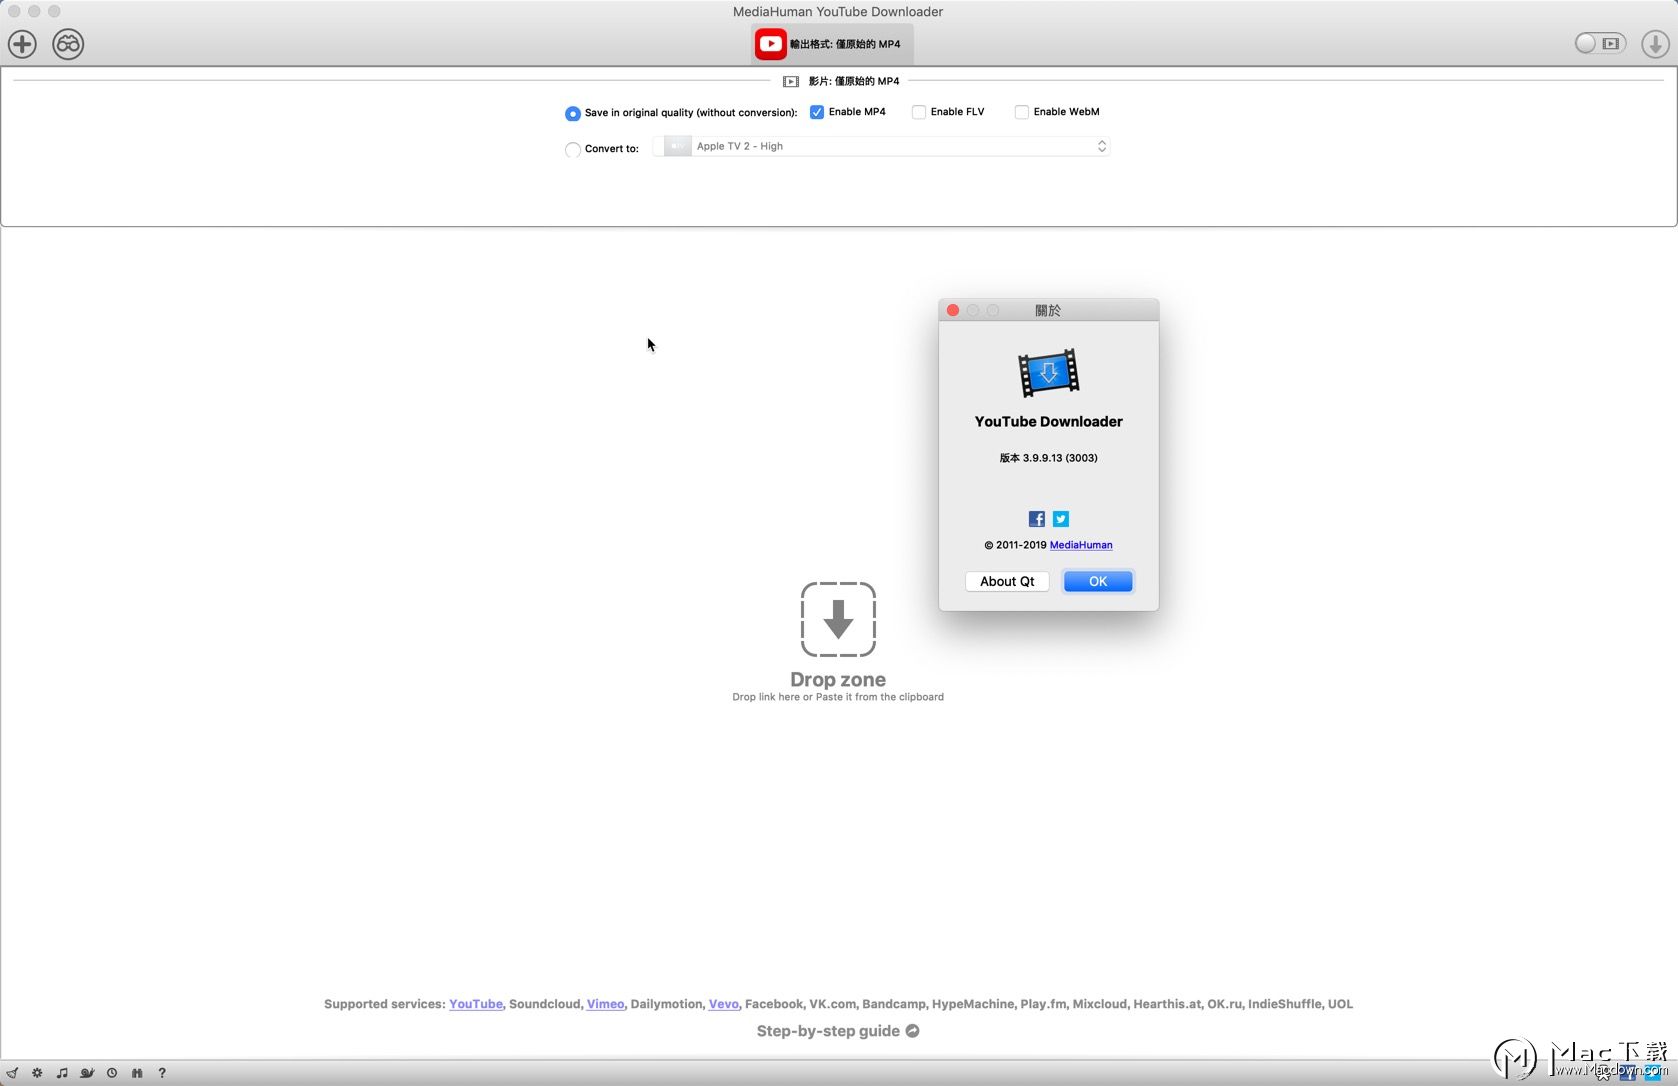Toggle the video/audio mode switch
This screenshot has height=1086, width=1678.
click(x=1600, y=43)
